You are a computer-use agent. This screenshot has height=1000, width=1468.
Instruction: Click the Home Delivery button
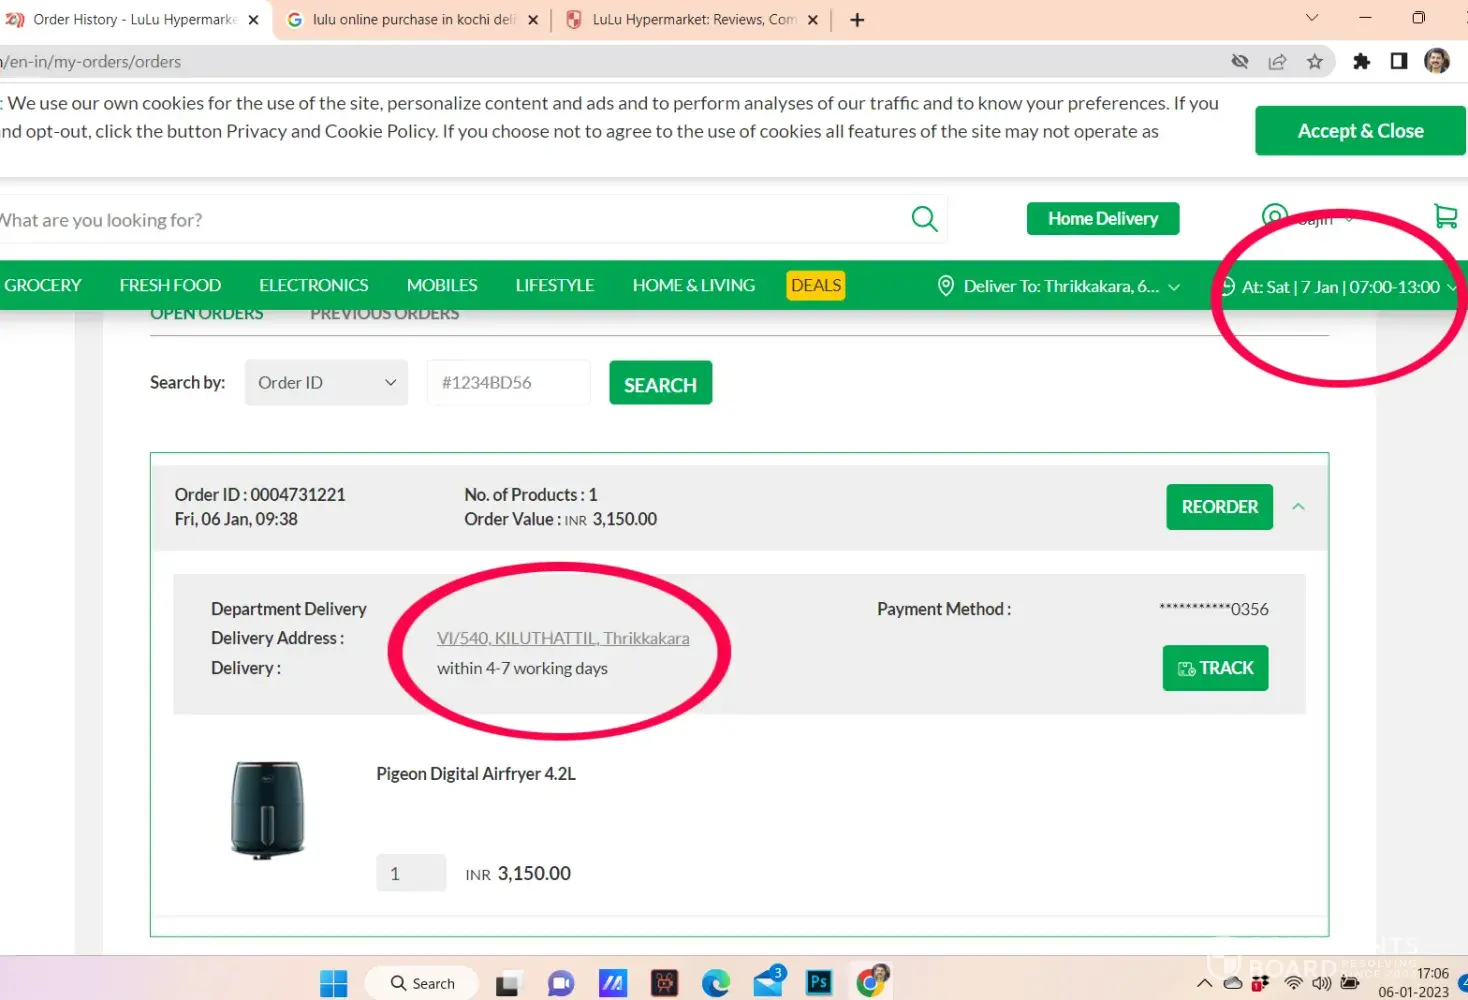1103,219
